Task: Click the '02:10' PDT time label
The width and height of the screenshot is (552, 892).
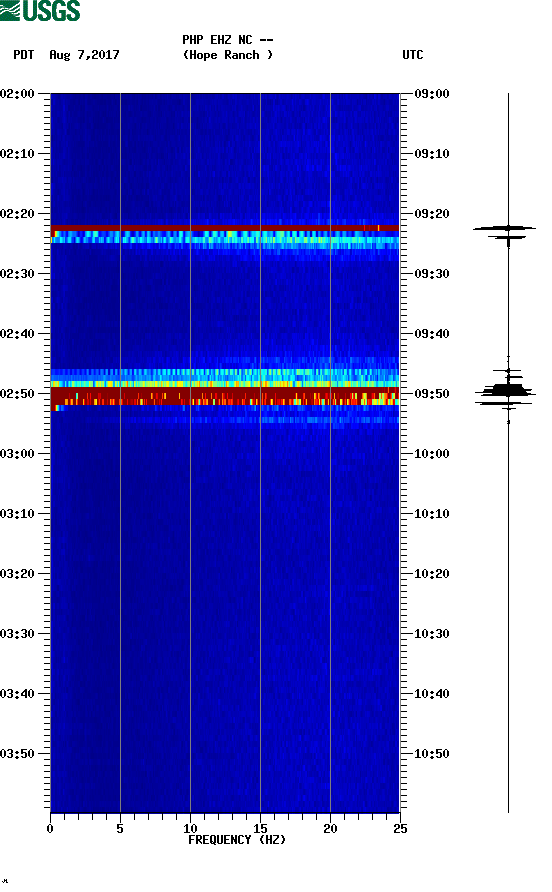Action: coord(18,154)
